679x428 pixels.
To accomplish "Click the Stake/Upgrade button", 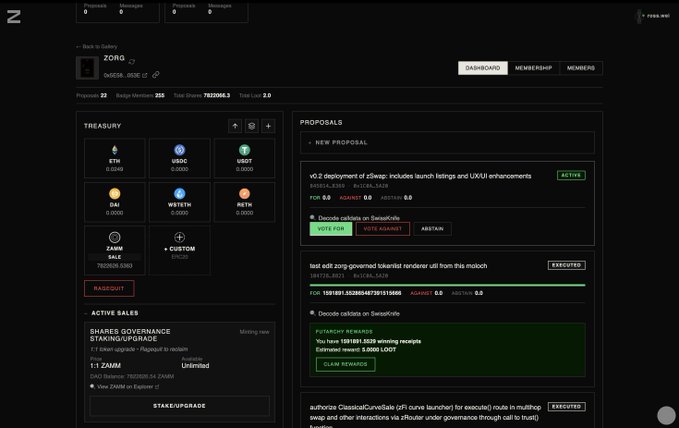I will [179, 406].
